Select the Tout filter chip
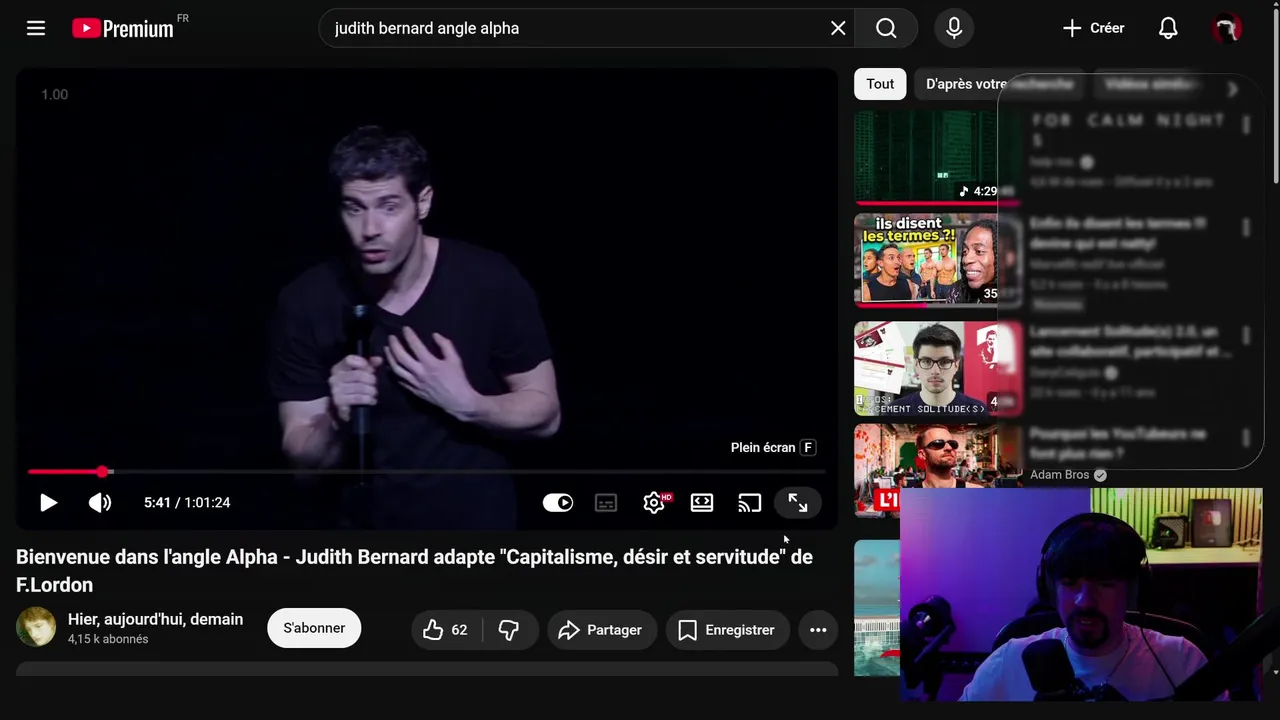1280x720 pixels. [880, 84]
